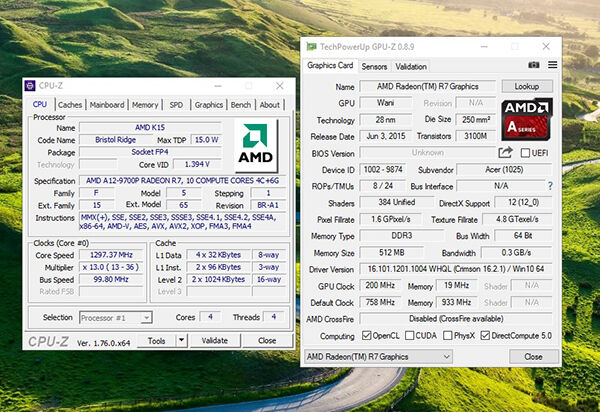Click the Bus Speed value 99.80 MHz

tap(111, 279)
